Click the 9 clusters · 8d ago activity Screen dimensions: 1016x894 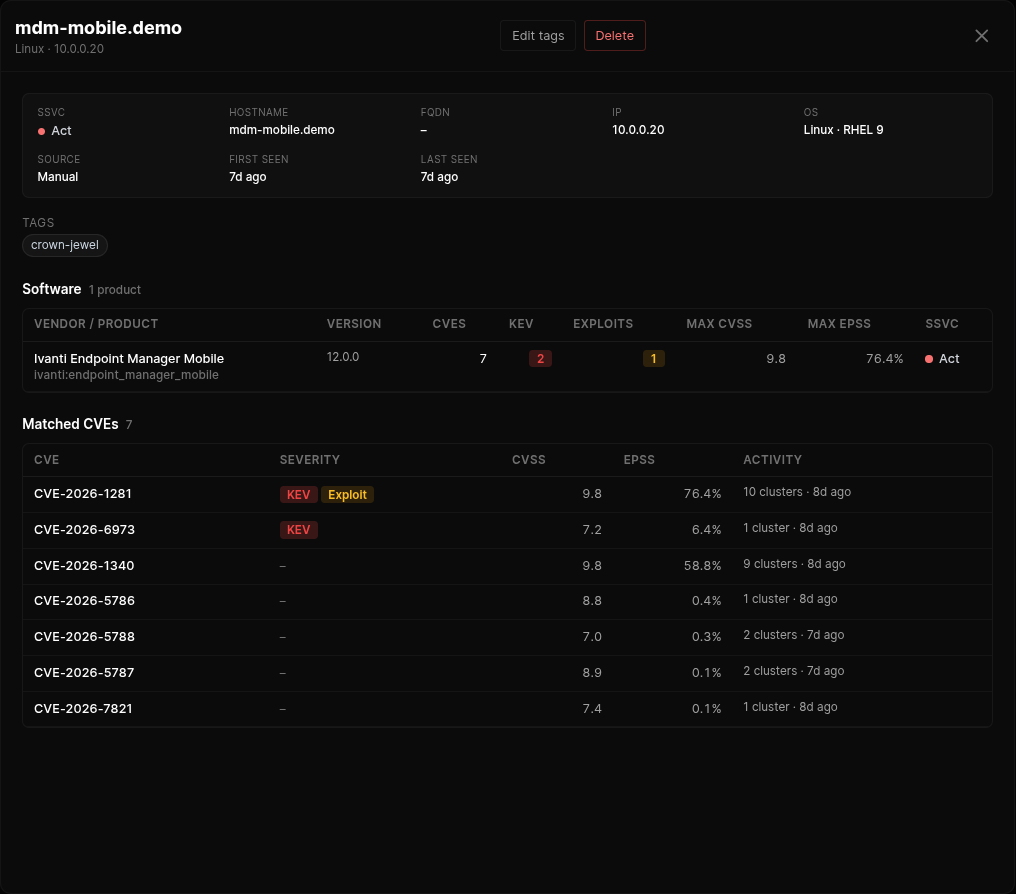tap(794, 564)
